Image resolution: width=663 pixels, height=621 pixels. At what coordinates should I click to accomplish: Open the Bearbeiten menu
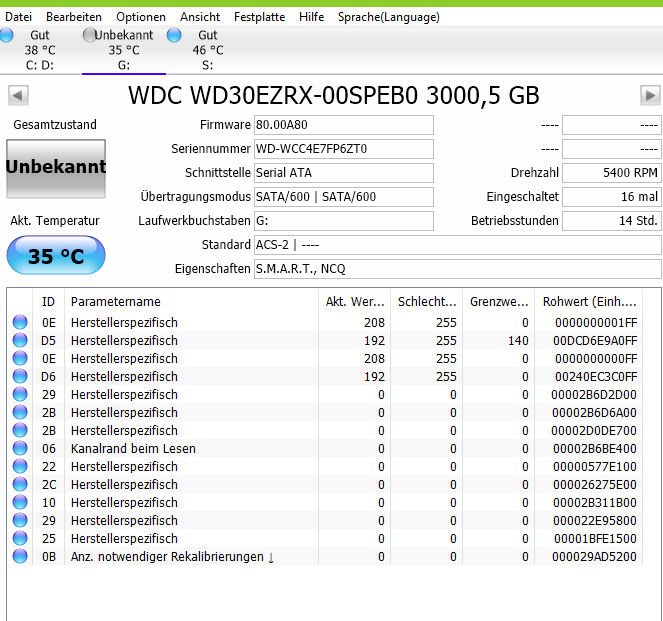click(x=74, y=17)
